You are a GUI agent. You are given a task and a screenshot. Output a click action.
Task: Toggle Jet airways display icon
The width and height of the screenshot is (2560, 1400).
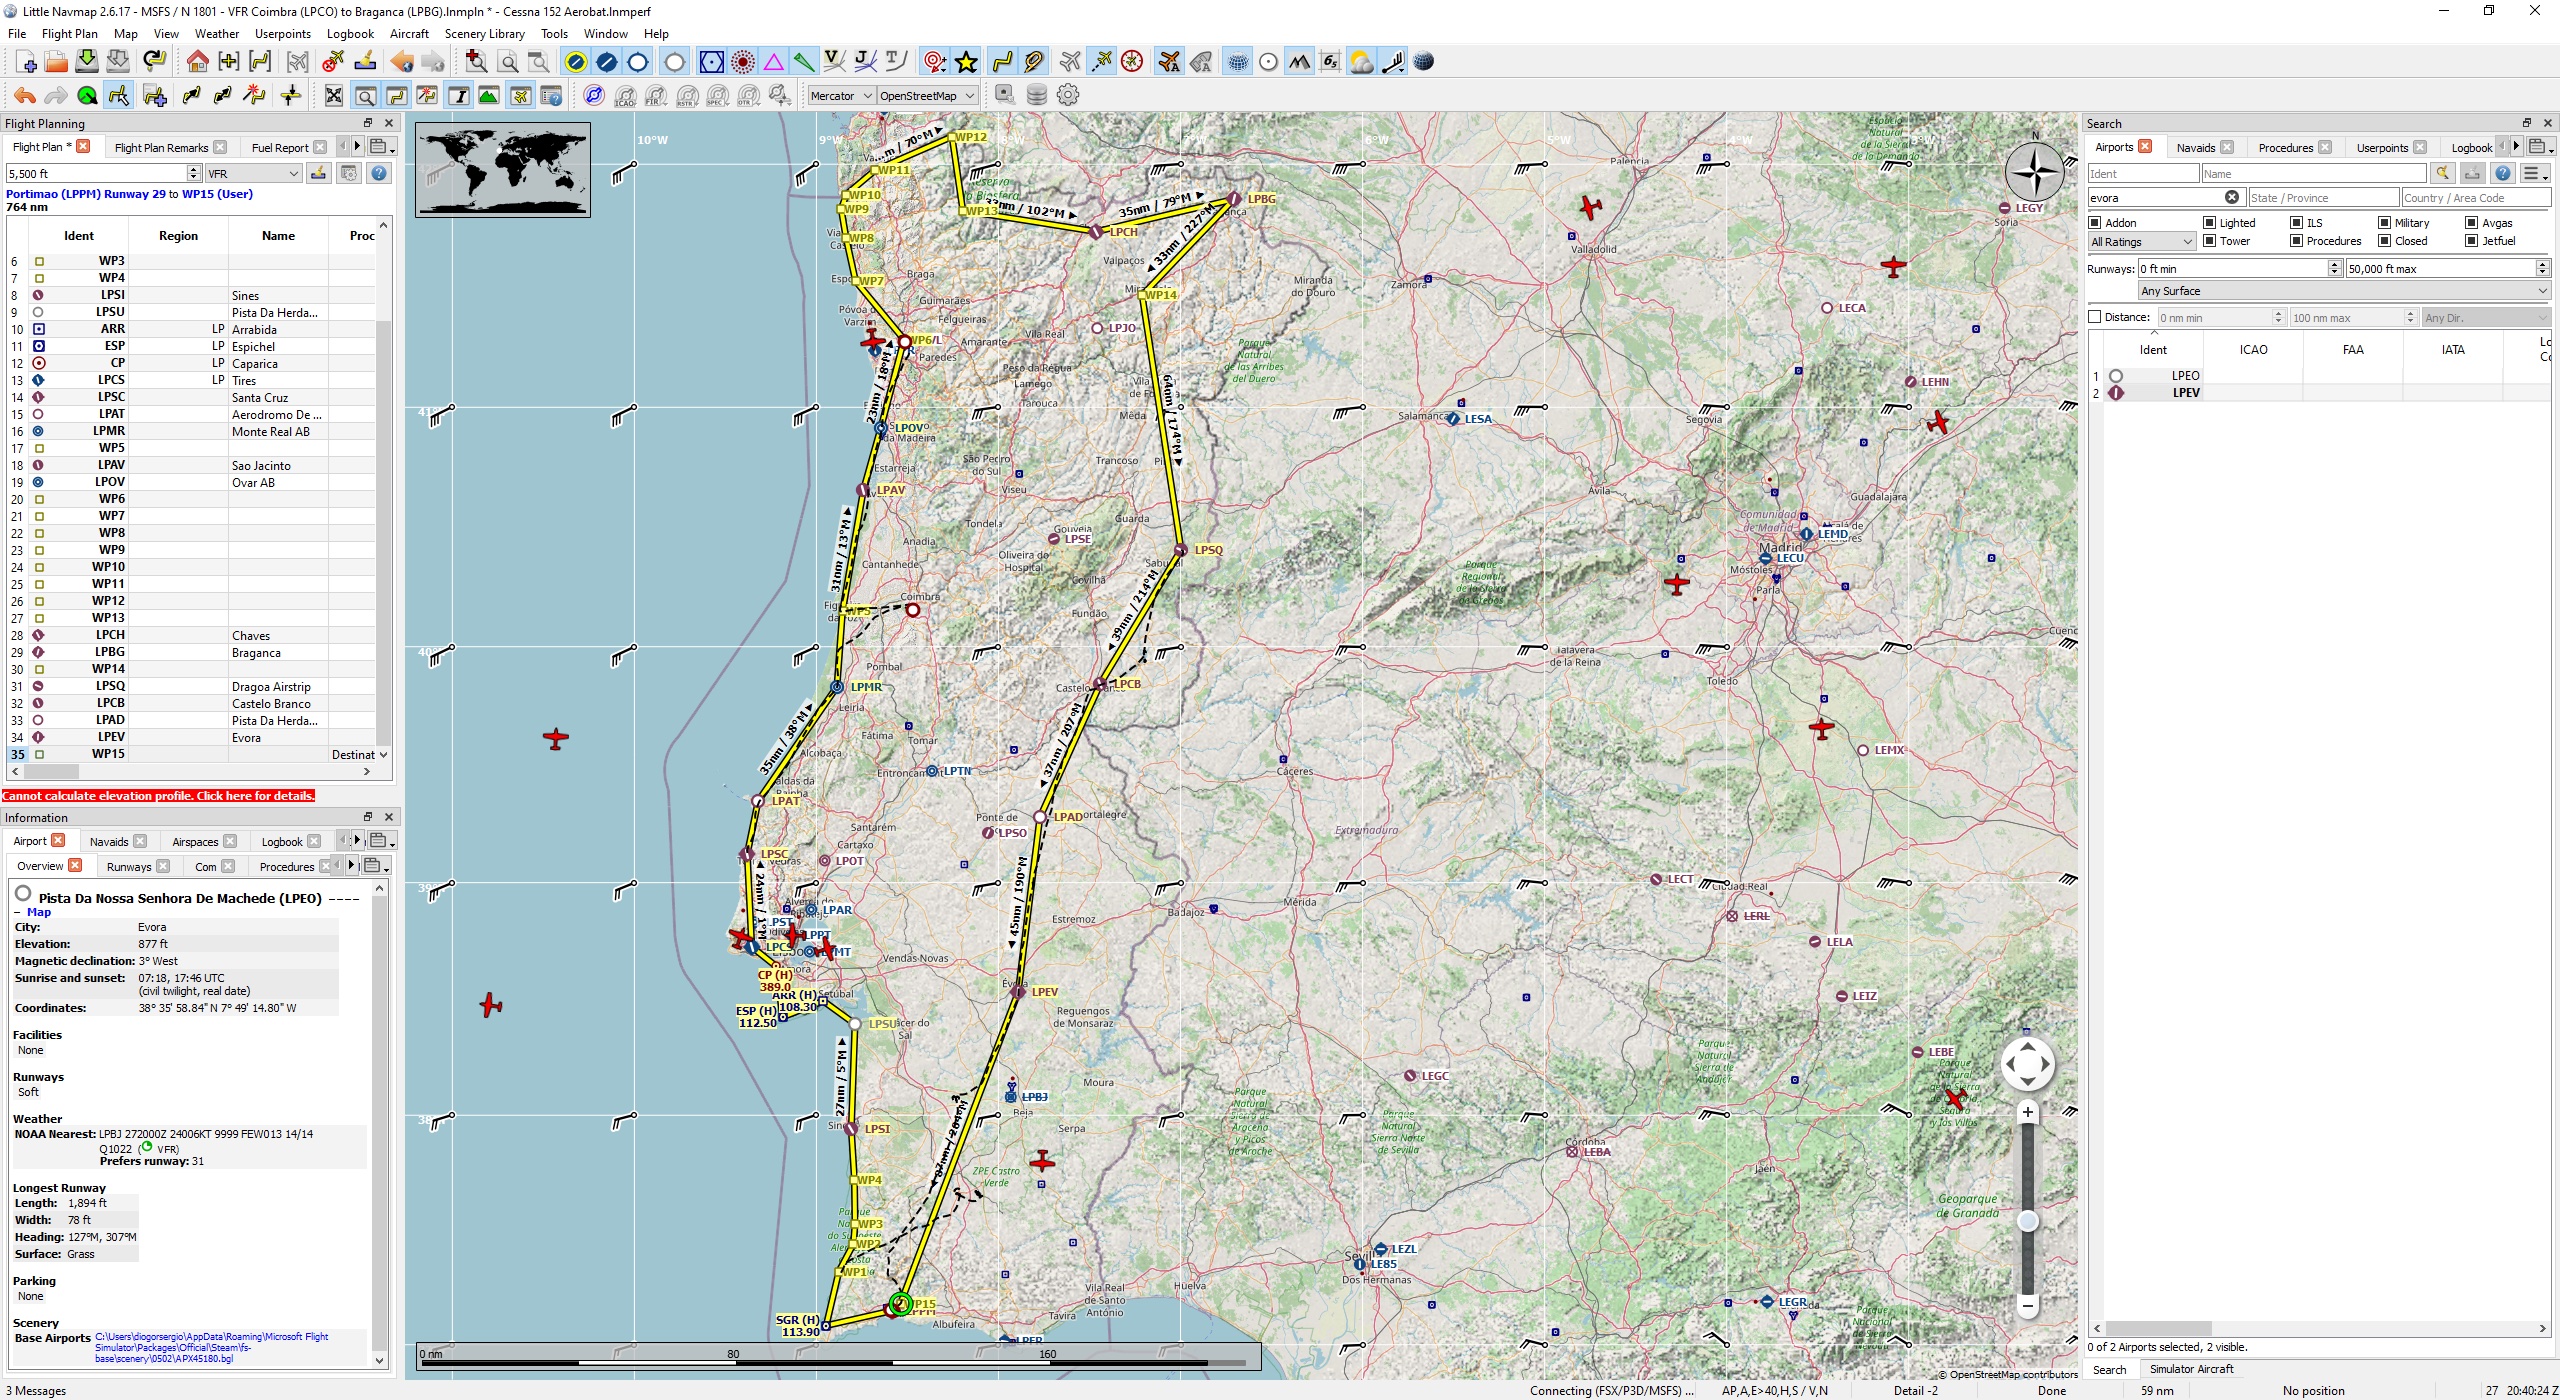(865, 62)
